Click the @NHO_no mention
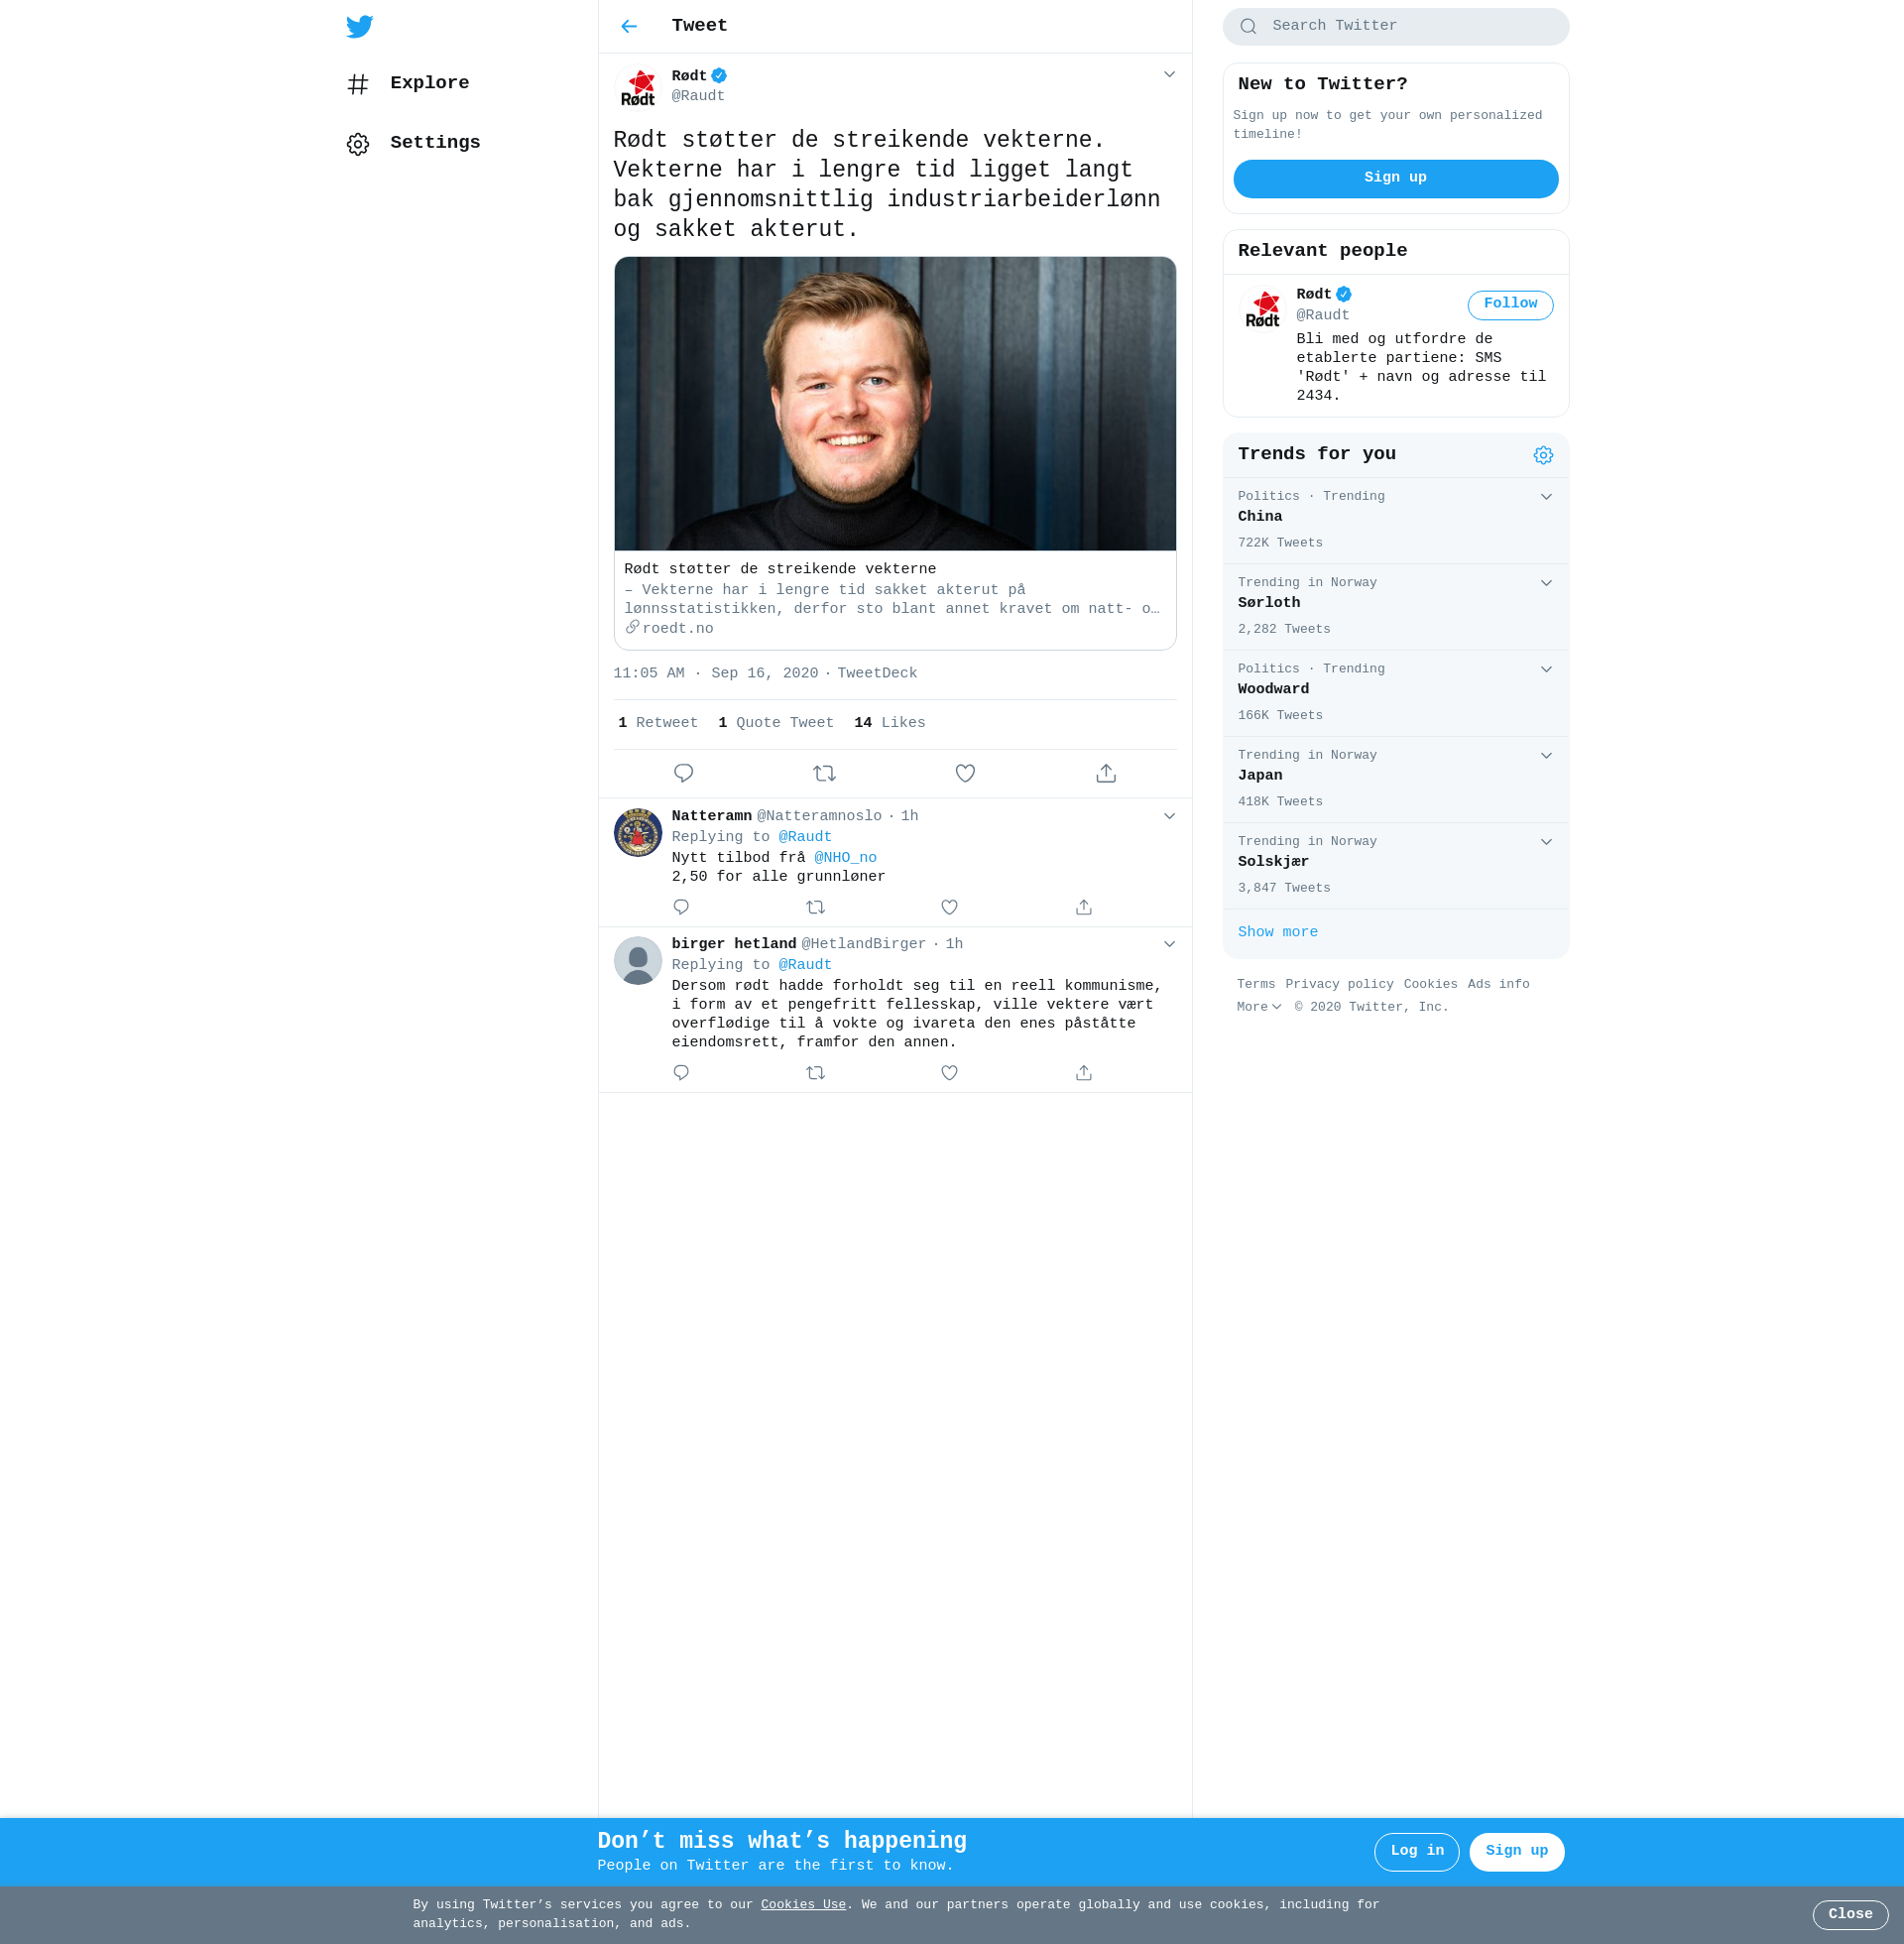The image size is (1904, 1944). coord(845,858)
